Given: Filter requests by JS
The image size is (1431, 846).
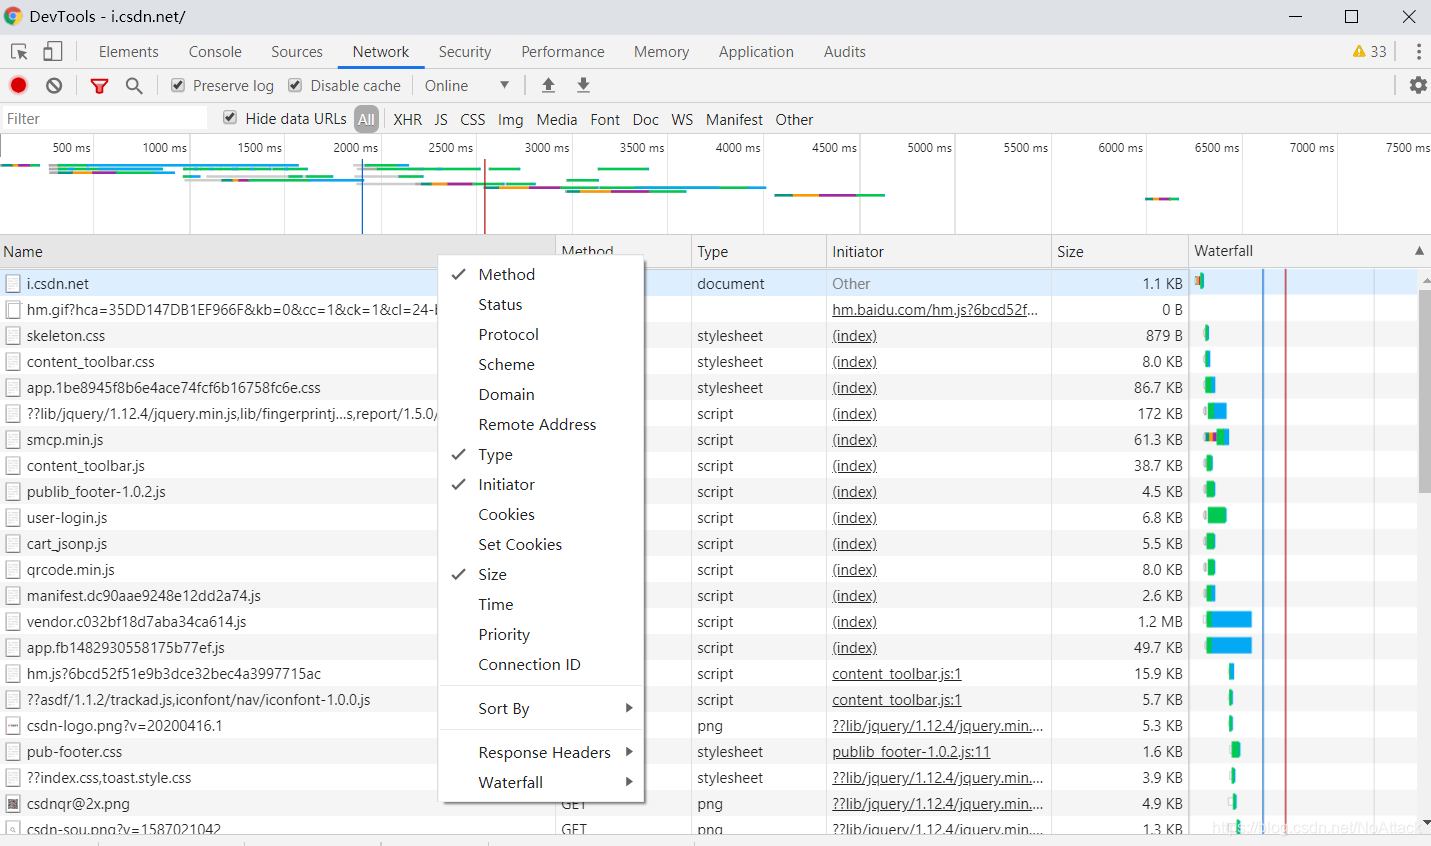Looking at the screenshot, I should (441, 120).
